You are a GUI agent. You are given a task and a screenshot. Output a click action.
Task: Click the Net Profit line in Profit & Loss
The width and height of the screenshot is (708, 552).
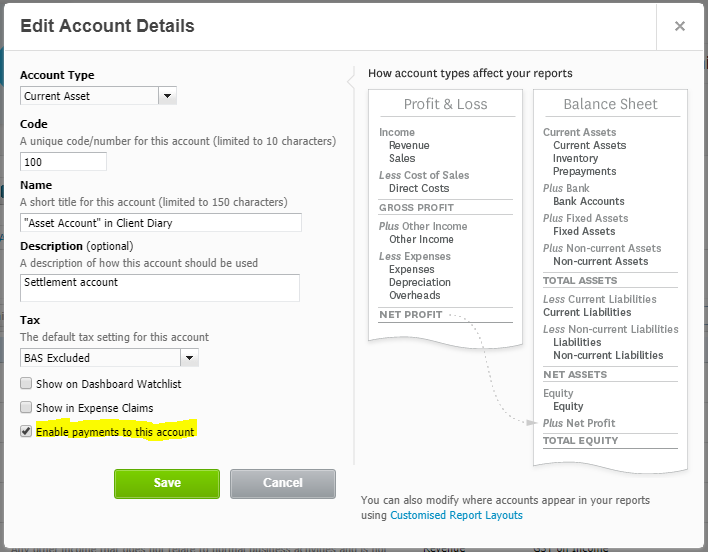(410, 315)
